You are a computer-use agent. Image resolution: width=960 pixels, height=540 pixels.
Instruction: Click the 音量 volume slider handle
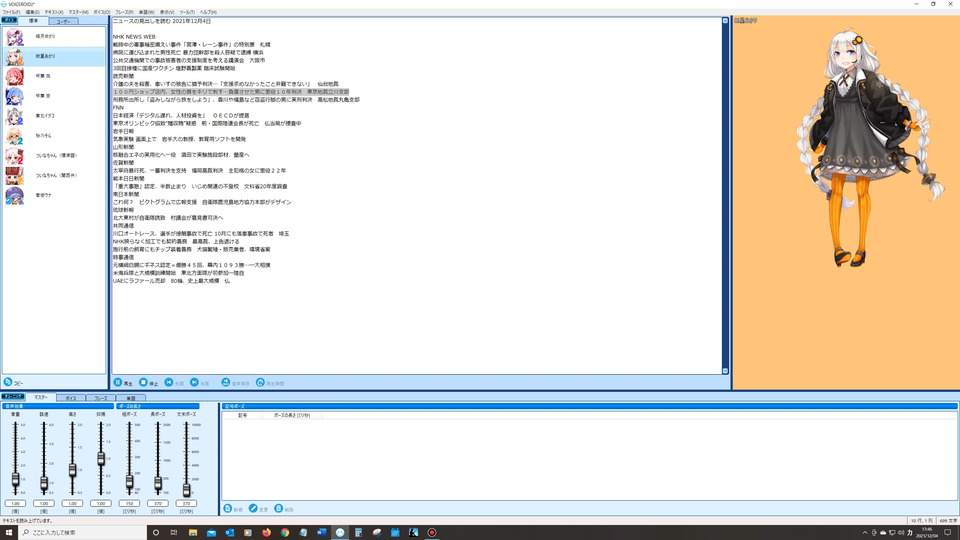coord(15,479)
